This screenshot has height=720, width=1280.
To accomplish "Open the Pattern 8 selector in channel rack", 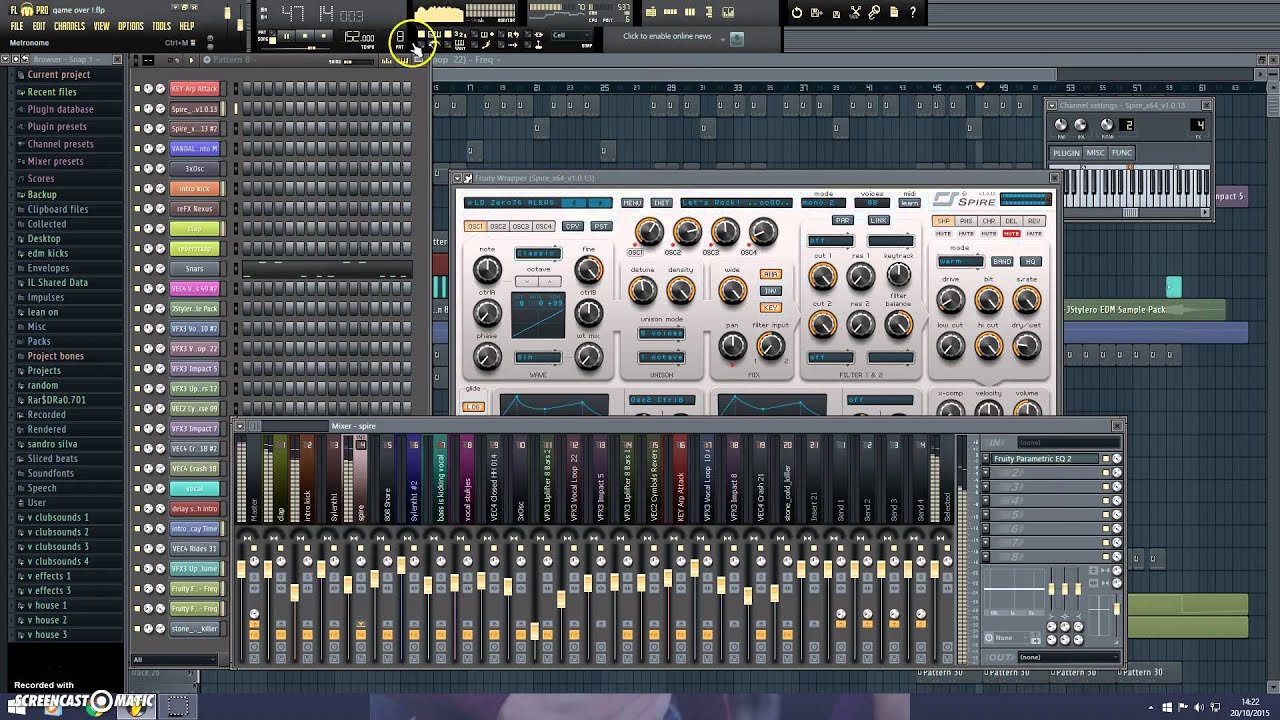I will click(232, 59).
